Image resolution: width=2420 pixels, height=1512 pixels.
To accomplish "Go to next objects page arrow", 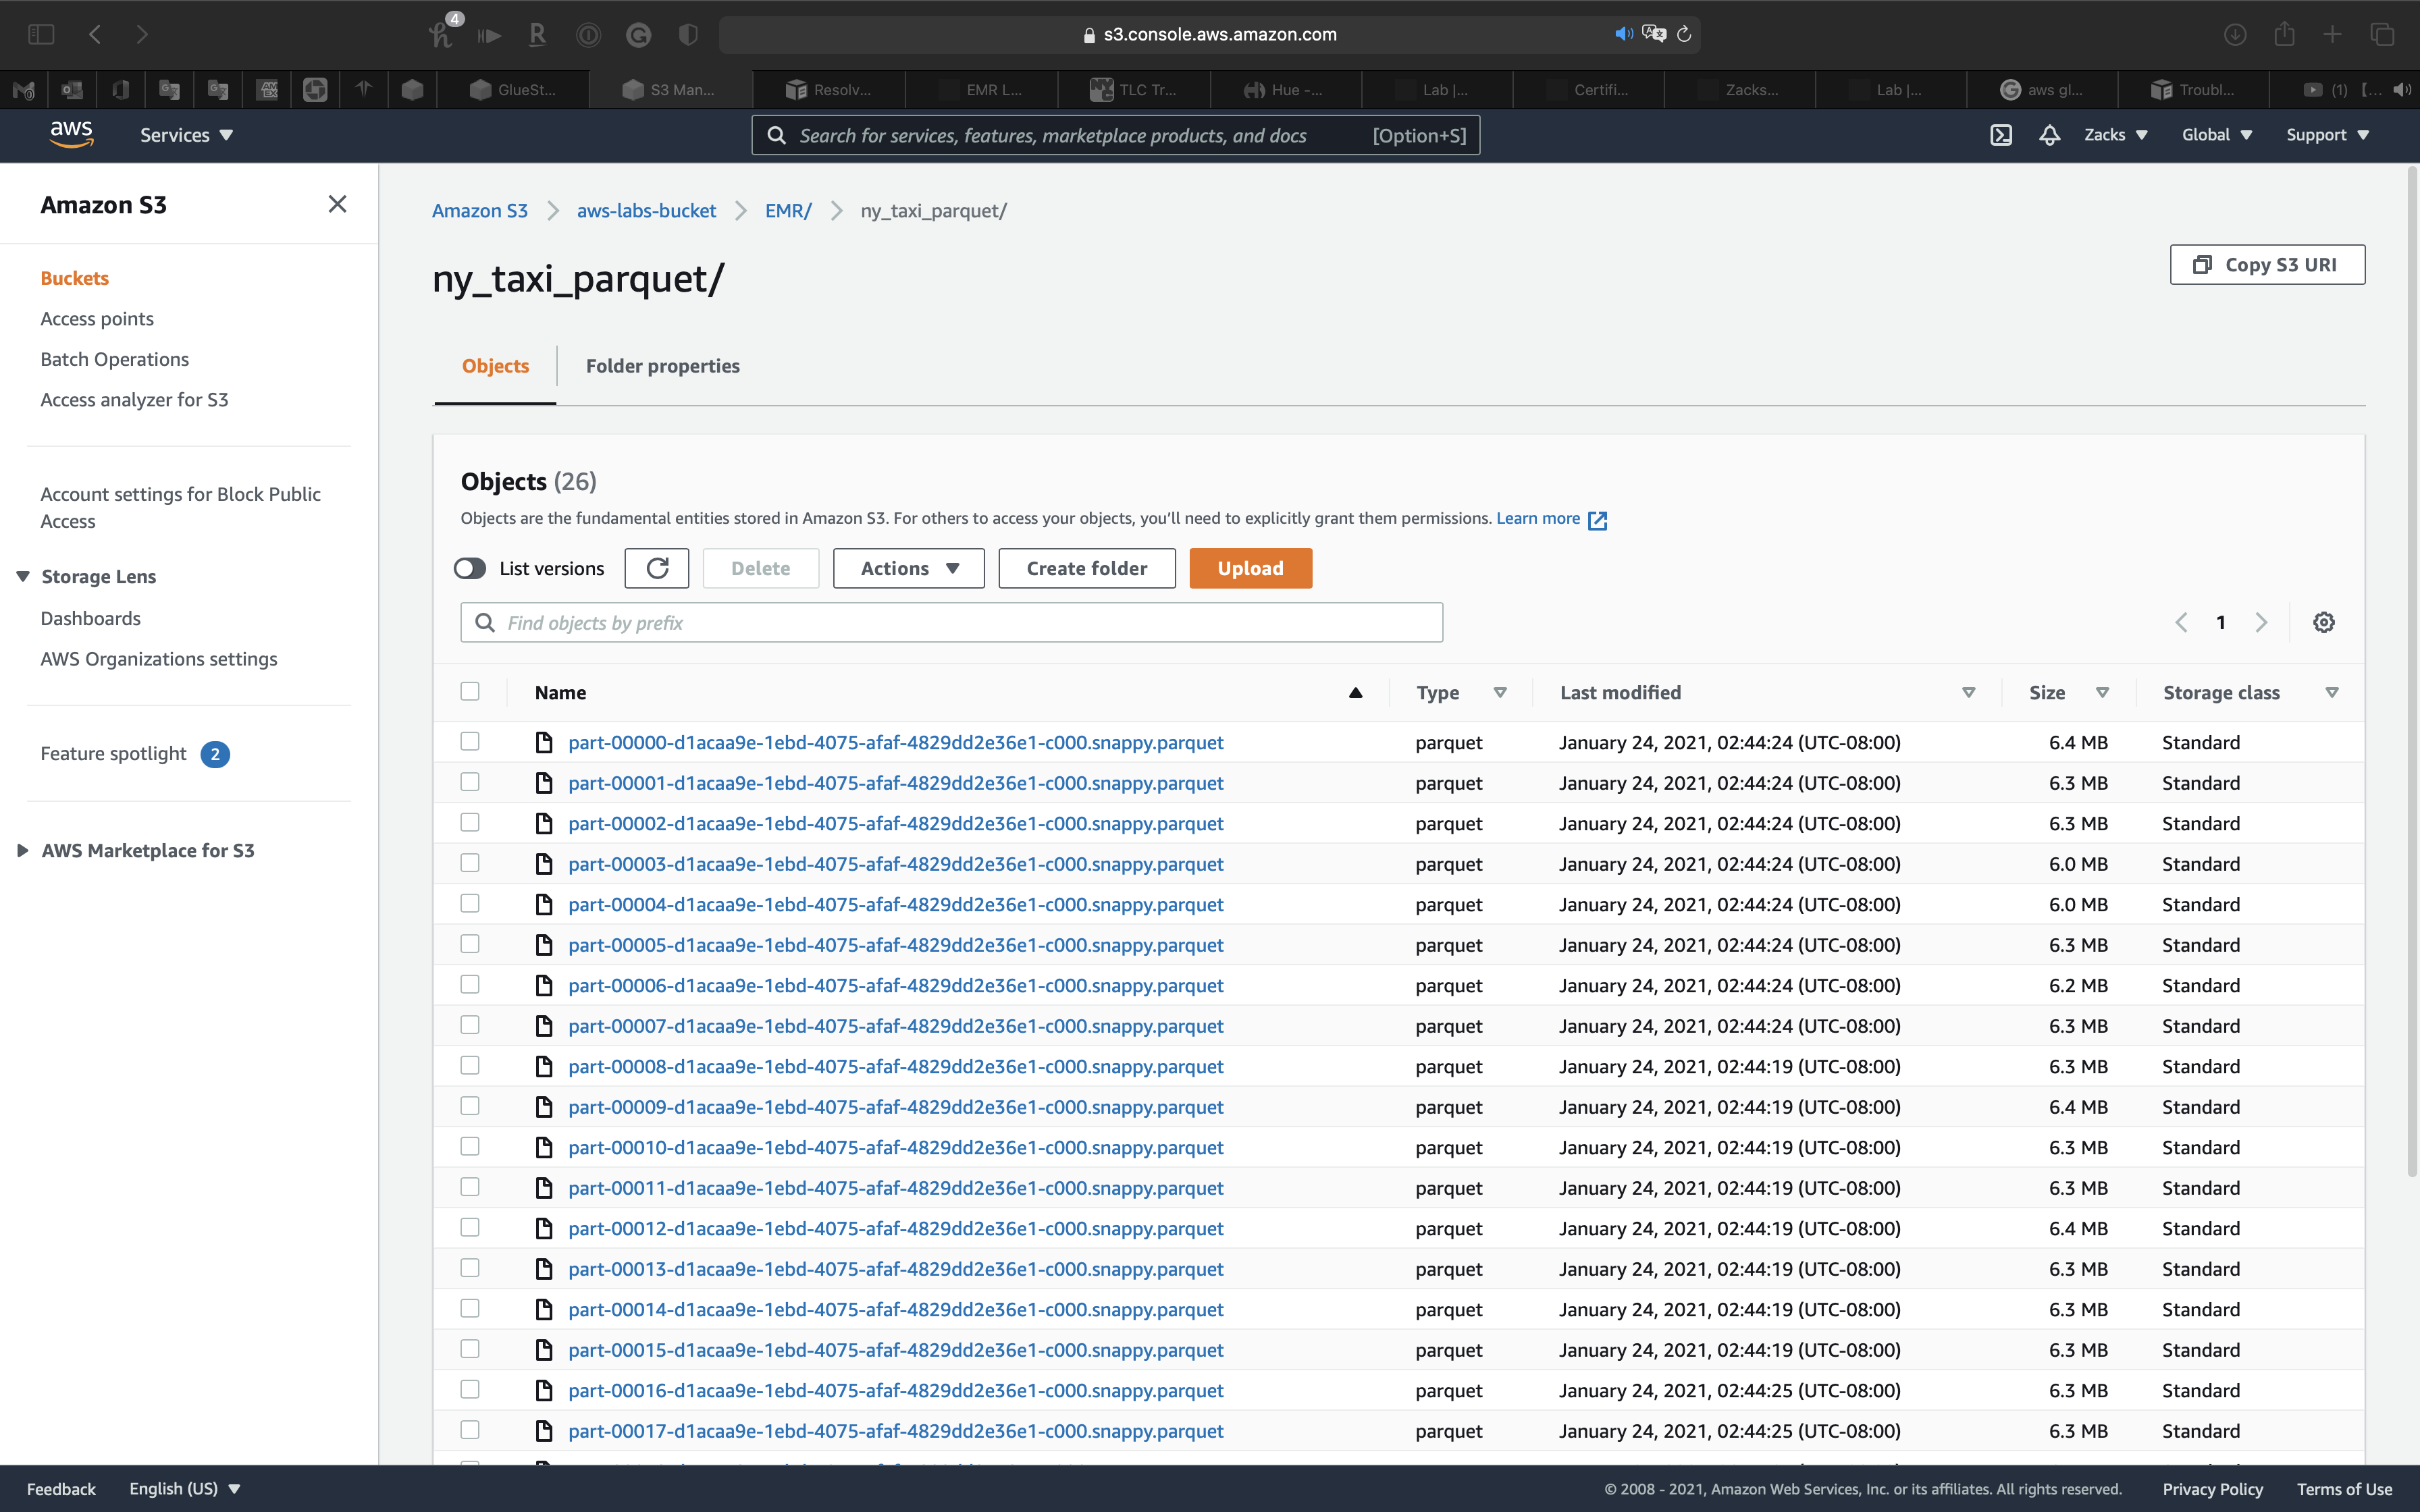I will (x=2261, y=622).
